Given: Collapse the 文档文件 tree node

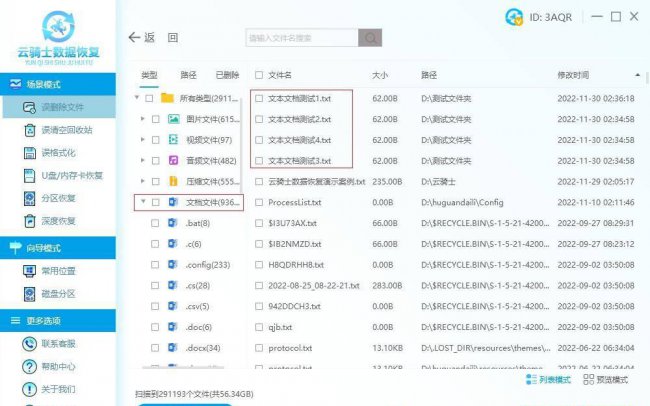Looking at the screenshot, I should point(143,202).
